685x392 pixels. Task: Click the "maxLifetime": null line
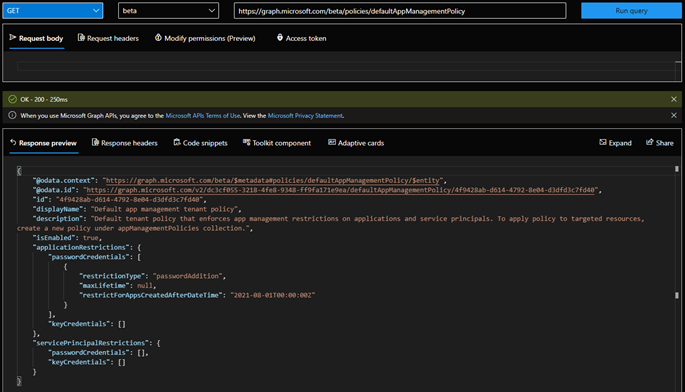click(118, 286)
